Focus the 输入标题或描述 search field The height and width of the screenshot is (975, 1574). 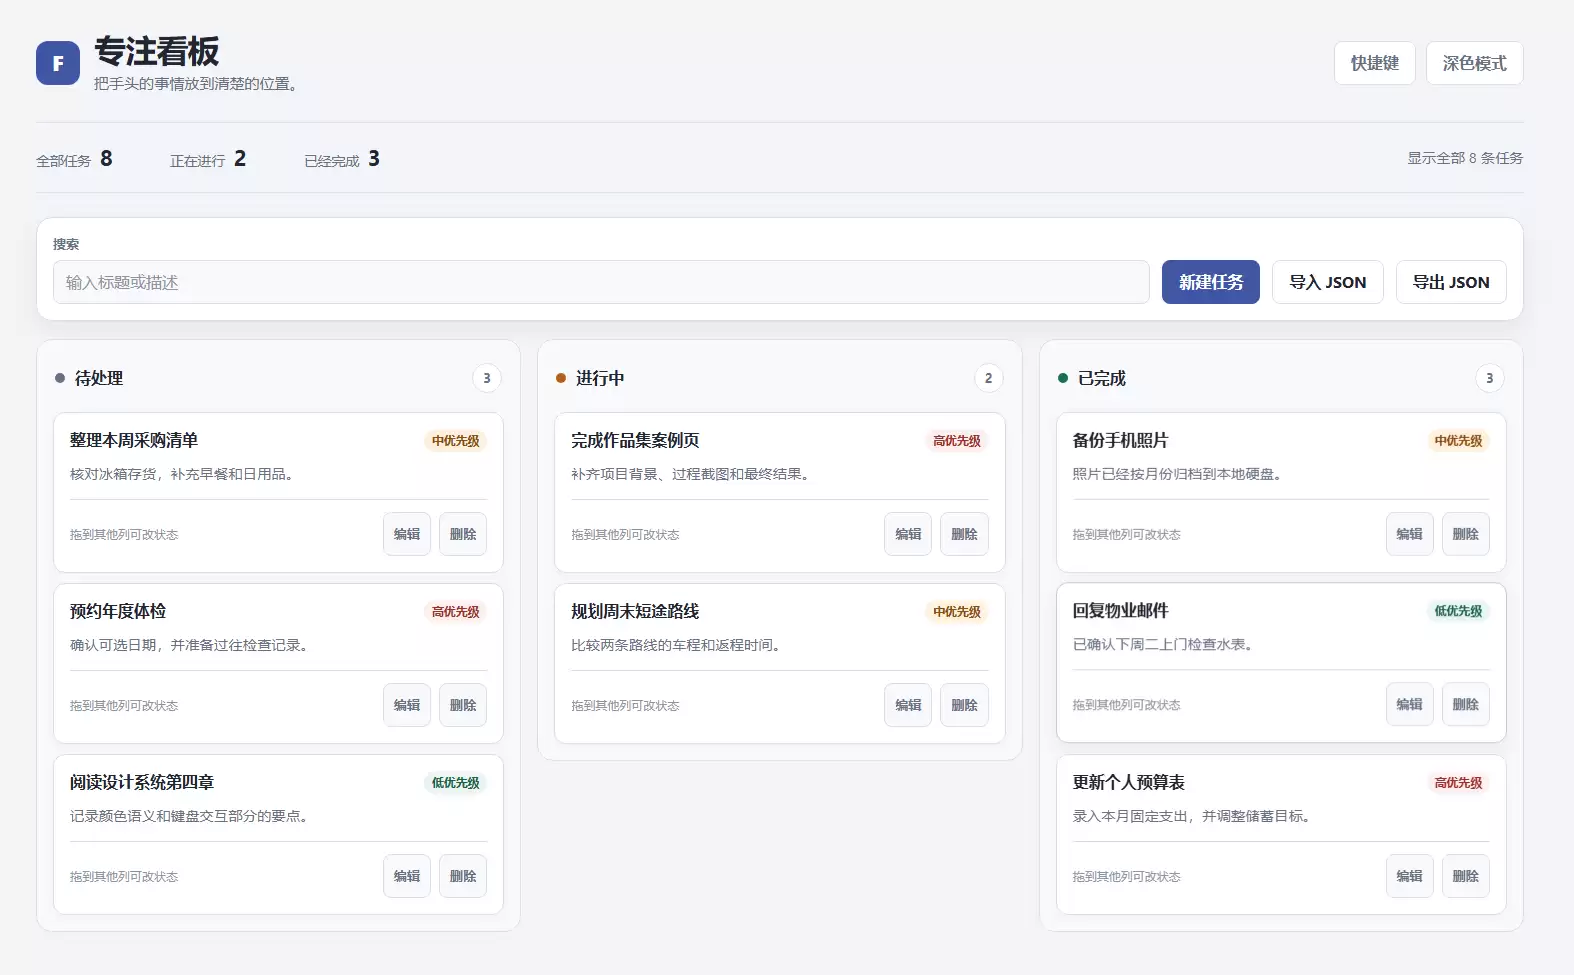tap(601, 282)
